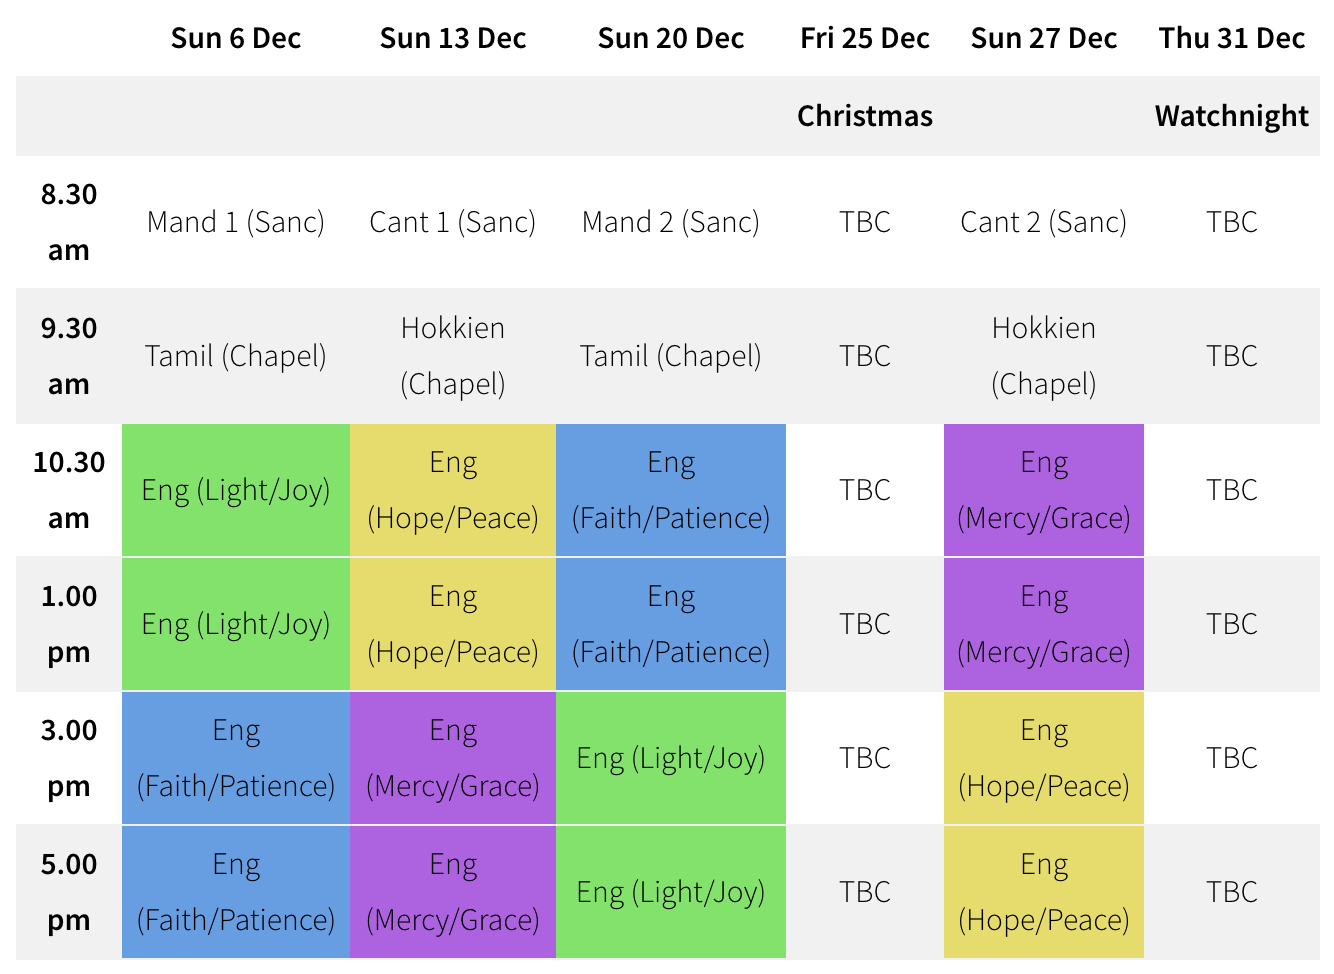Viewport: 1334px width, 974px height.
Task: Select Tamil (Chapel) under Sun 20 Dec
Action: (x=671, y=356)
